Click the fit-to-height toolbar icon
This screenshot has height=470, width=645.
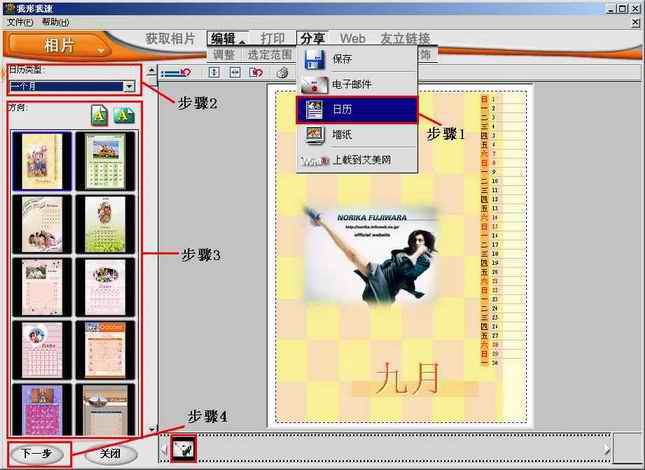[x=214, y=72]
